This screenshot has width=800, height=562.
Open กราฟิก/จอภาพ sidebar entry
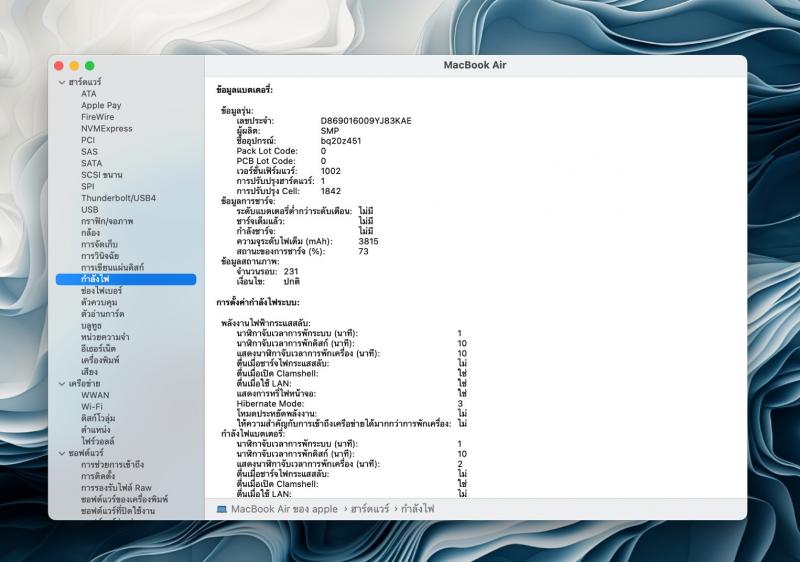pos(107,221)
